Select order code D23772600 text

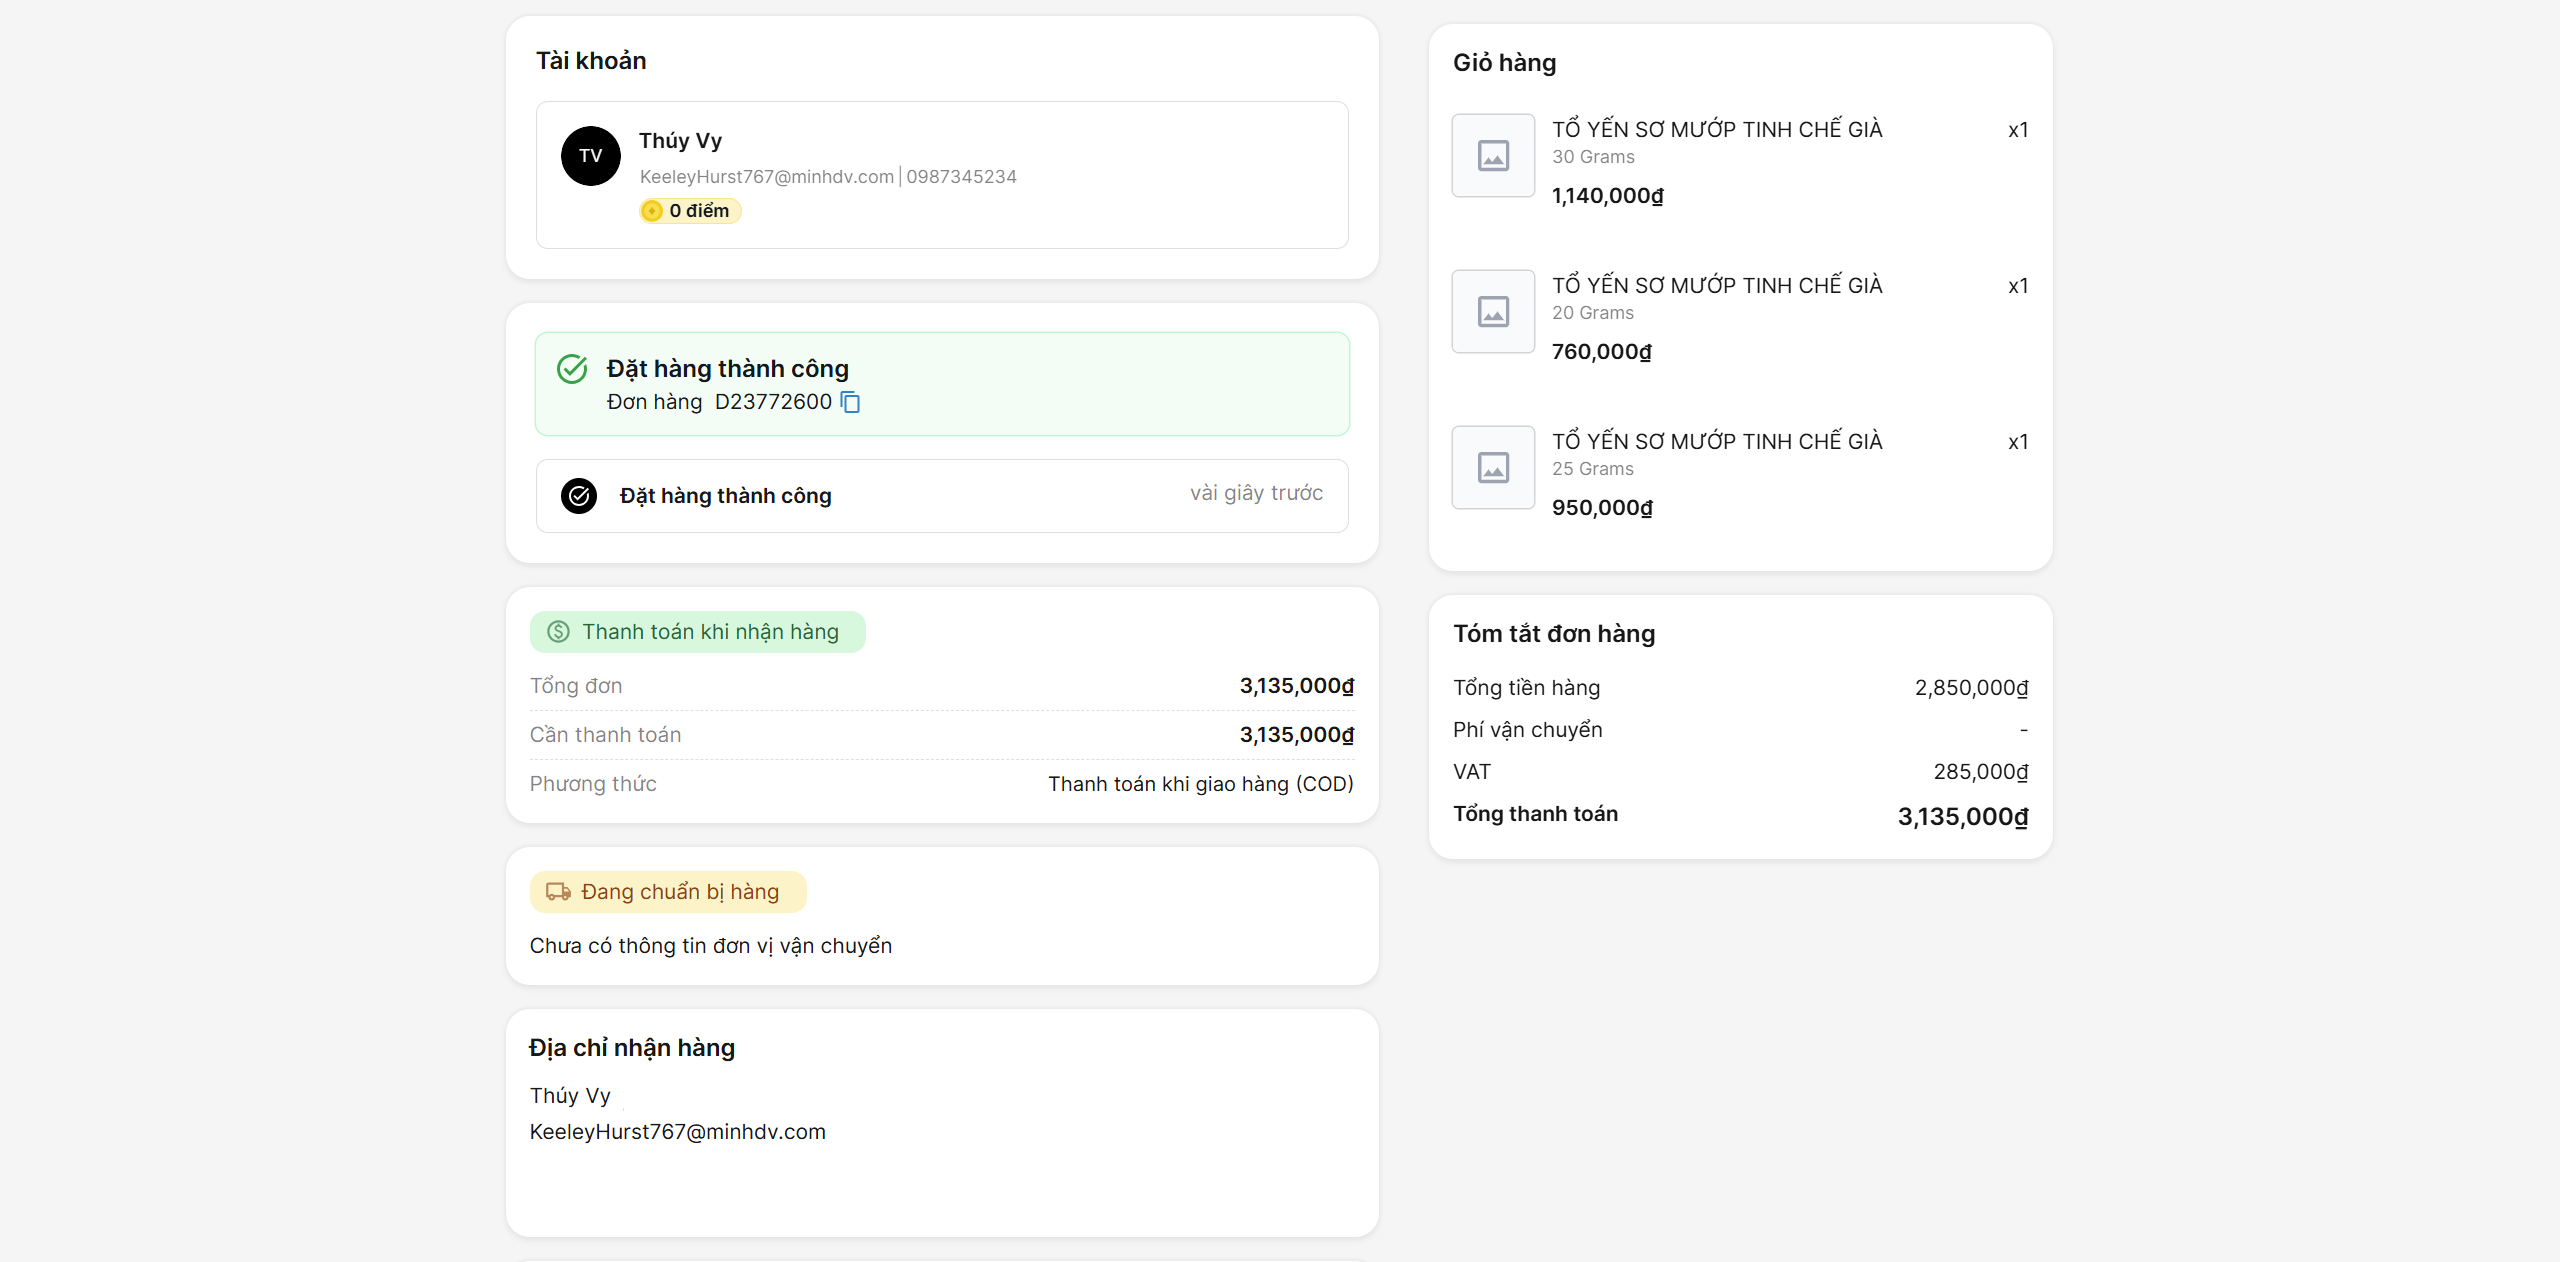coord(772,402)
